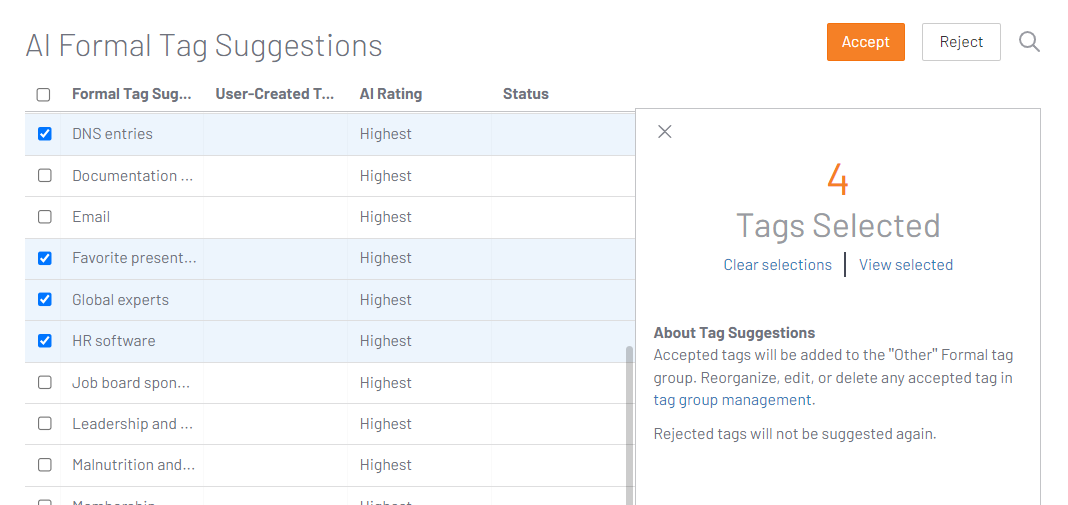1068x505 pixels.
Task: Click the table's vertical scrollbar thumb
Action: click(x=629, y=420)
